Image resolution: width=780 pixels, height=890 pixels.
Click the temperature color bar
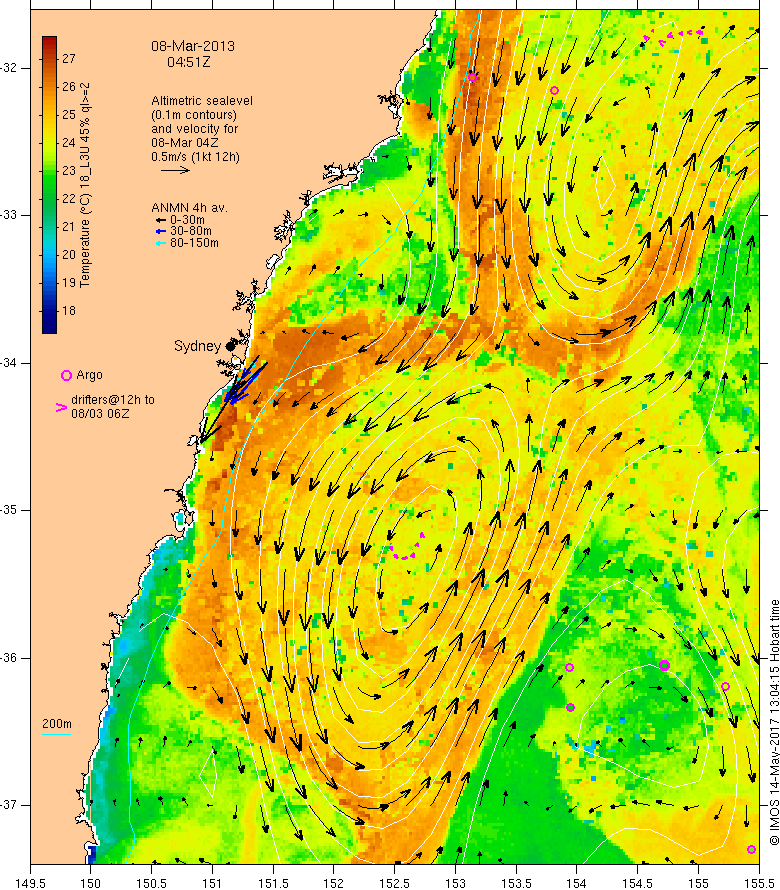(x=49, y=185)
